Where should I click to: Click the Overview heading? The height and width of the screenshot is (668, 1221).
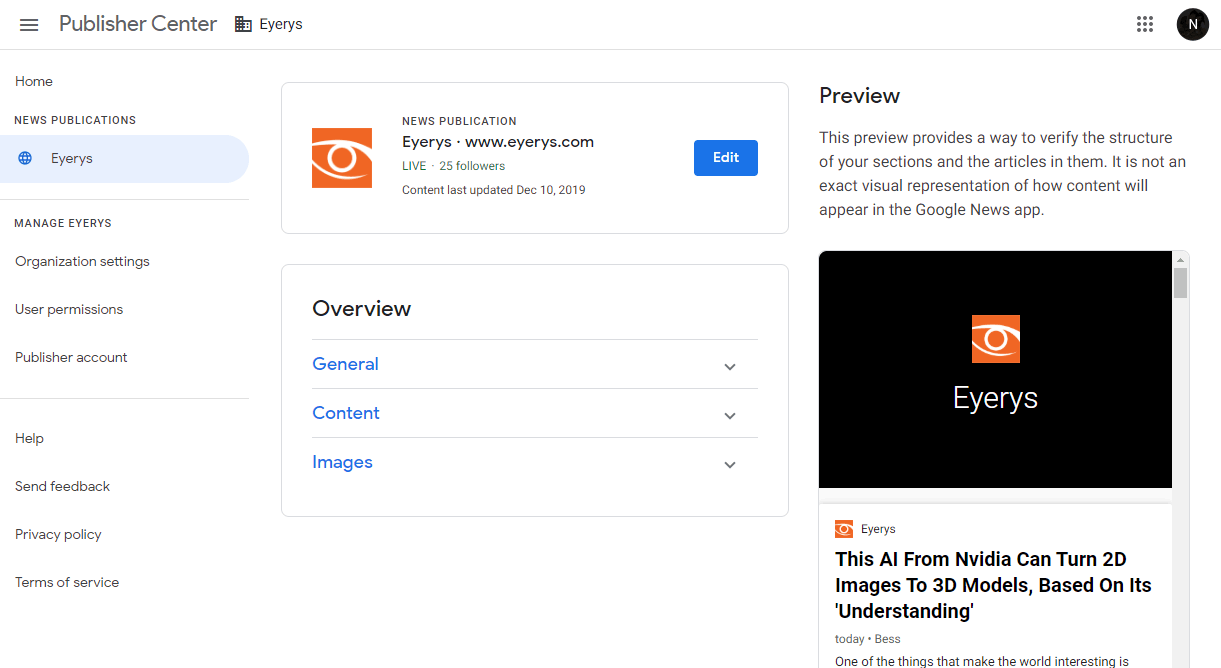coord(362,309)
